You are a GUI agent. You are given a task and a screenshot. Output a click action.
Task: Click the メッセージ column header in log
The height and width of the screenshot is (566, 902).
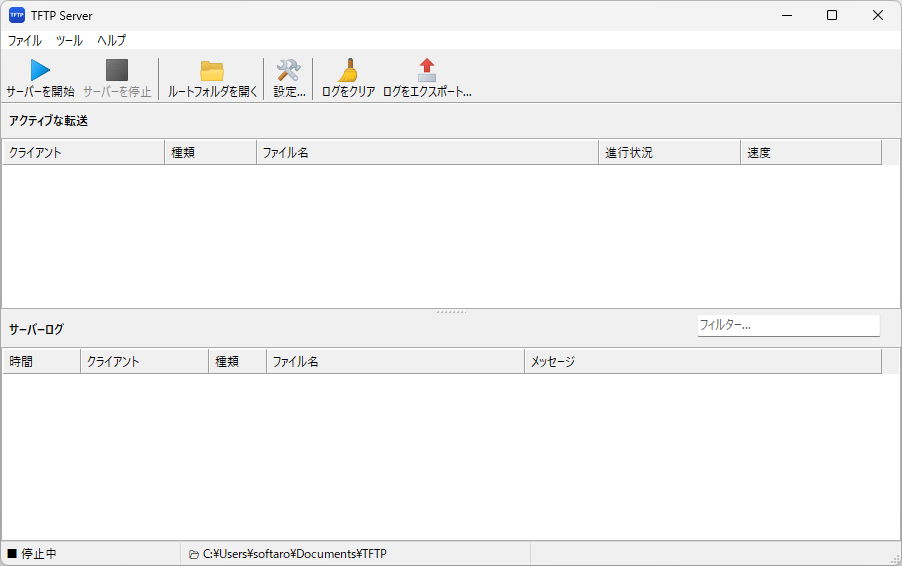702,362
